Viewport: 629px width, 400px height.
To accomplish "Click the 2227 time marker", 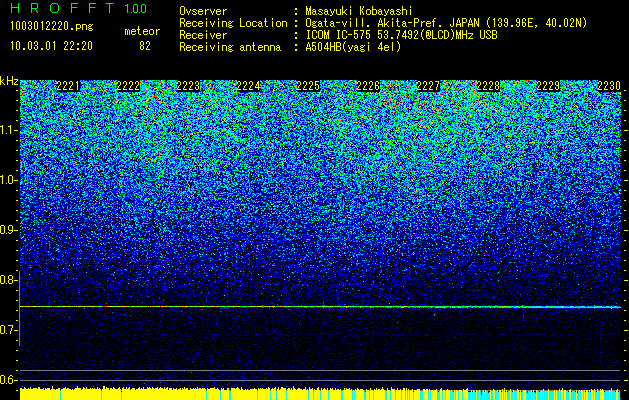I will [x=428, y=86].
